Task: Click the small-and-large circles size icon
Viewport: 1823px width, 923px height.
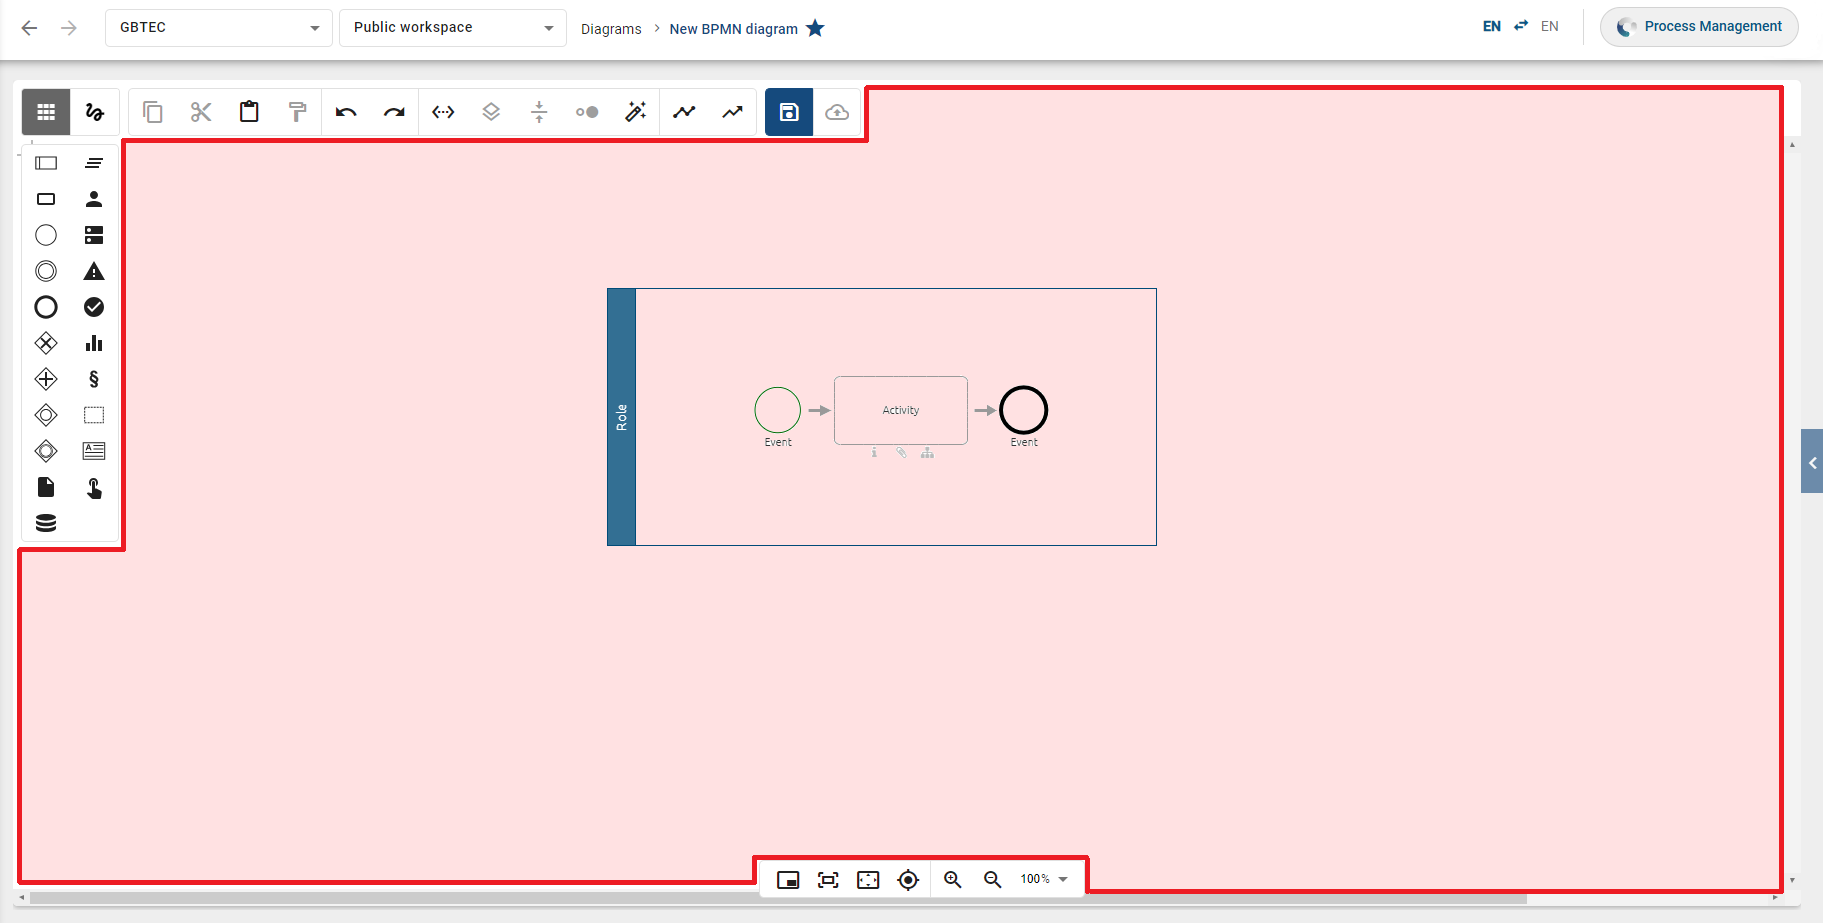Action: (587, 112)
